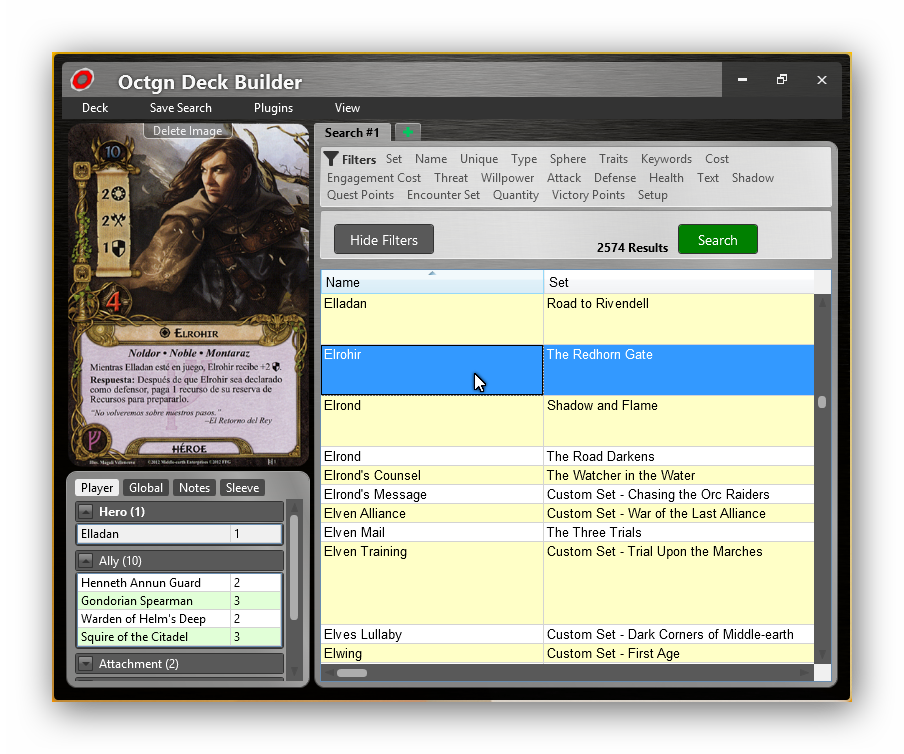Add the Sphere filter
The image size is (904, 754).
coord(567,159)
